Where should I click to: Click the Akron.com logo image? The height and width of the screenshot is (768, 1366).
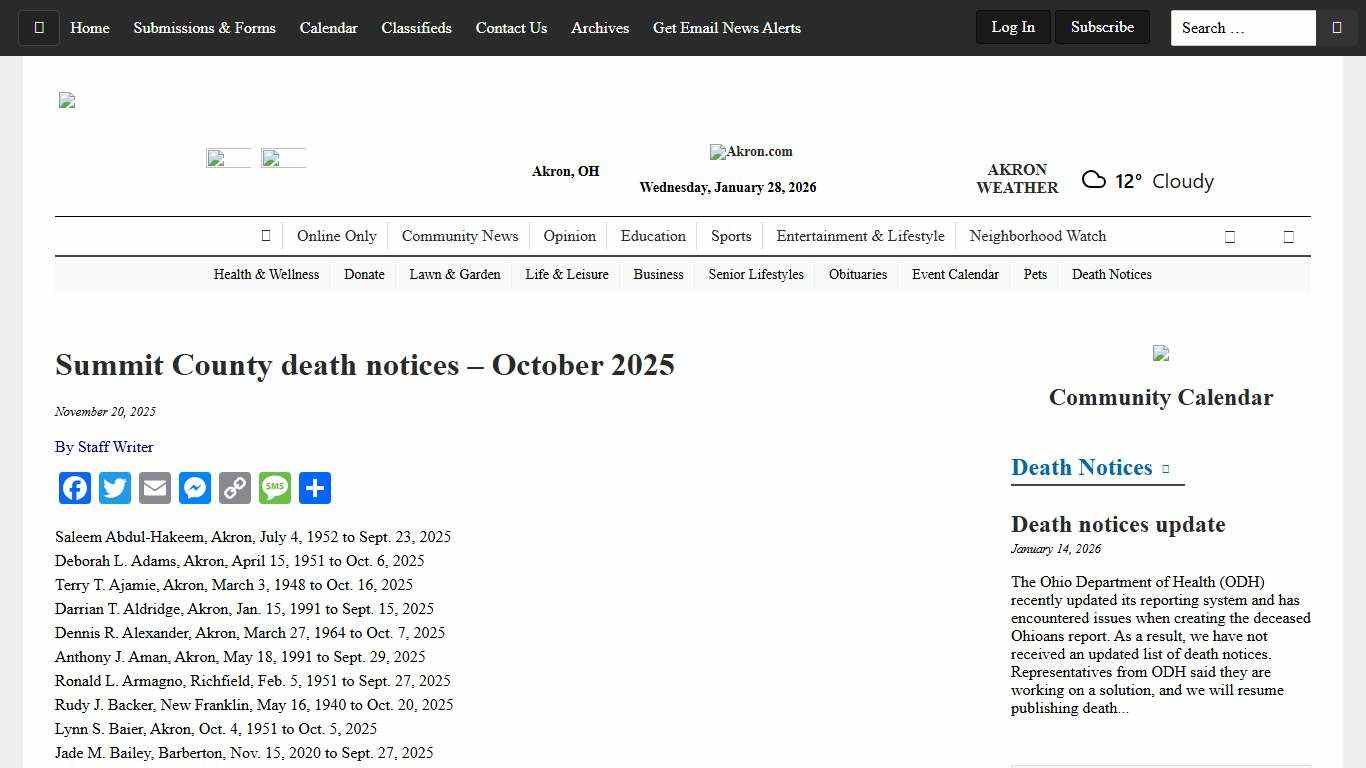click(751, 152)
